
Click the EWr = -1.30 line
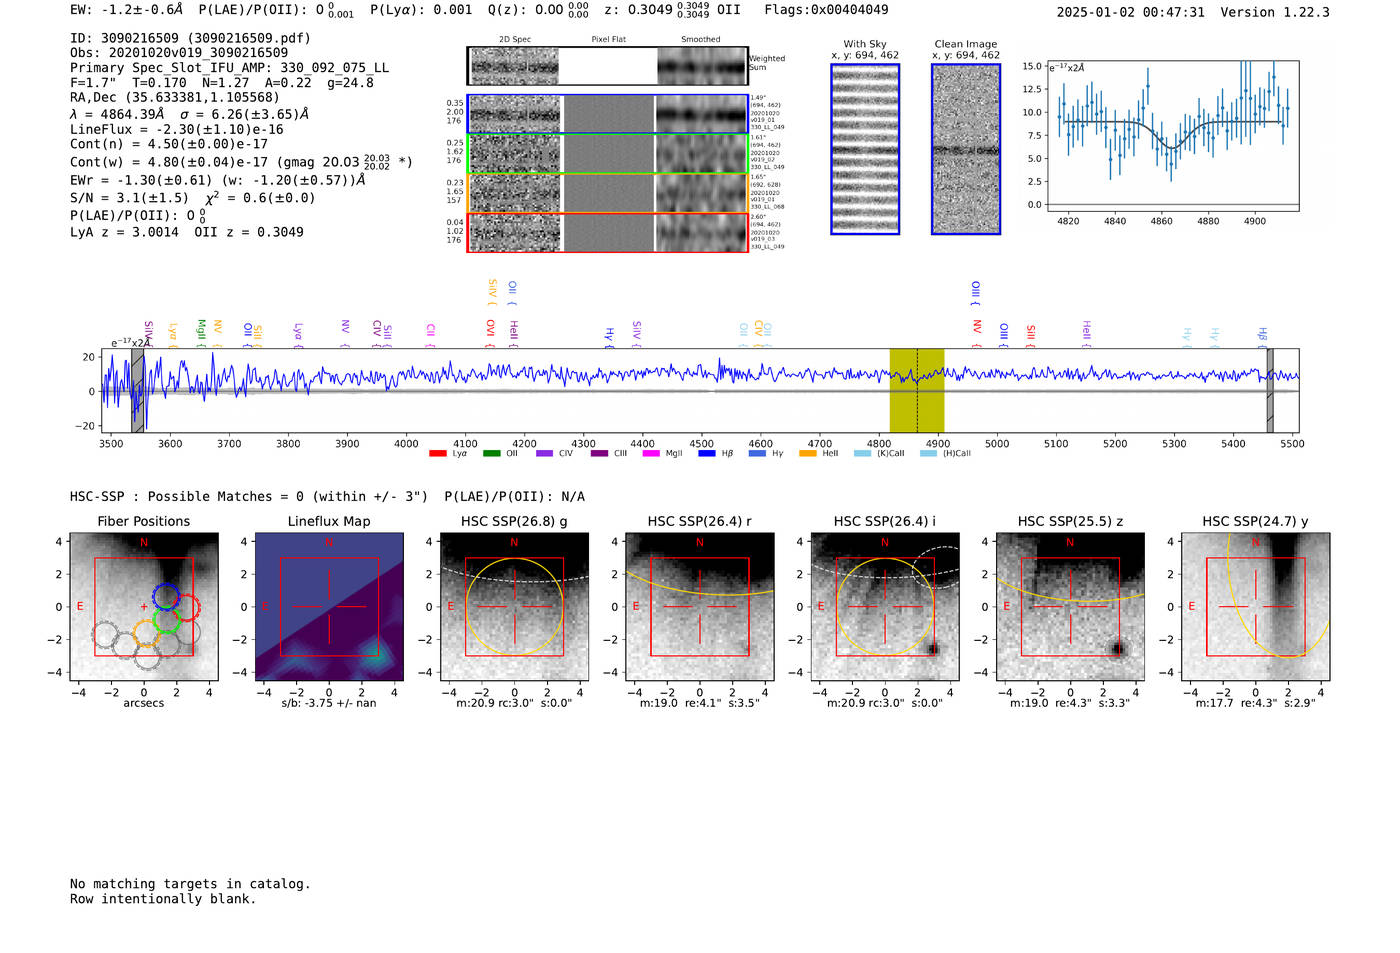pyautogui.click(x=217, y=180)
